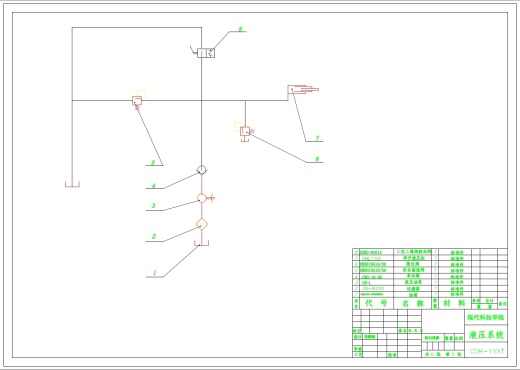
Task: Click the title block text 液压系统
Action: 486,335
